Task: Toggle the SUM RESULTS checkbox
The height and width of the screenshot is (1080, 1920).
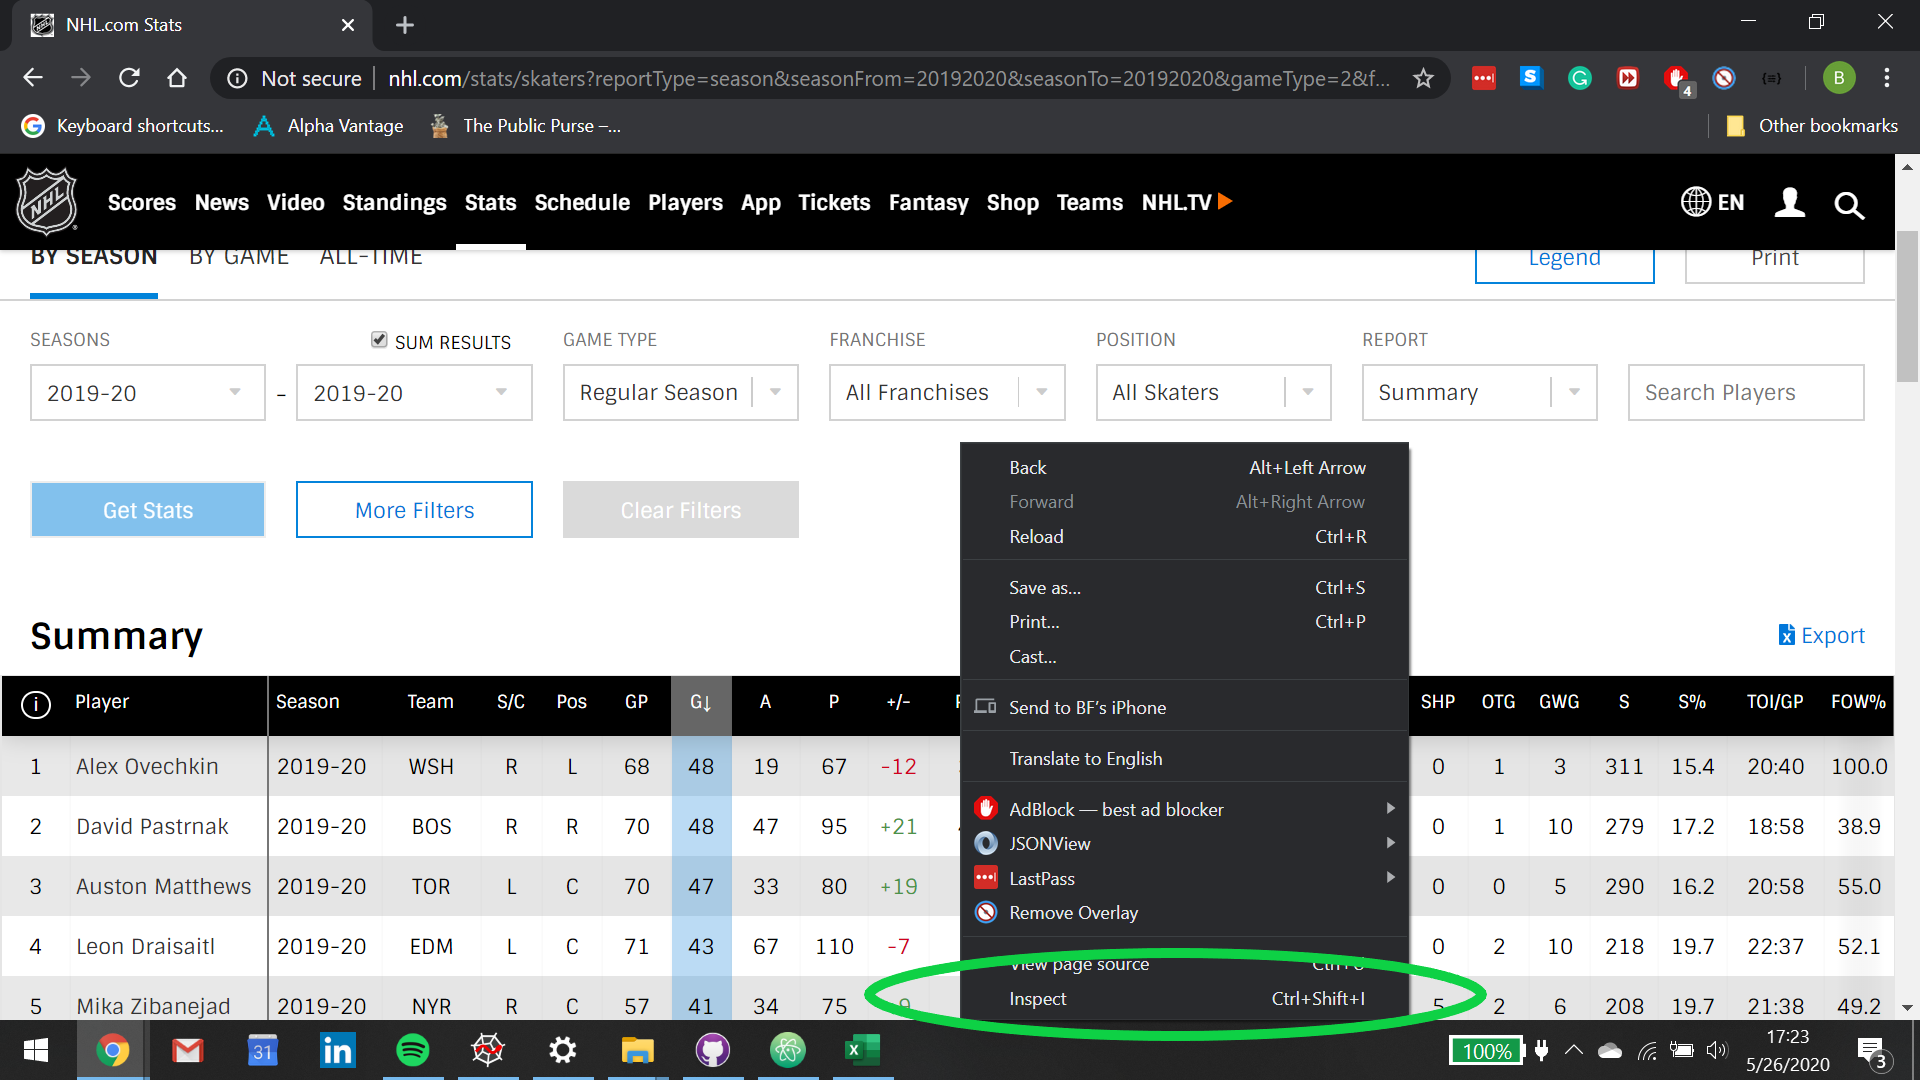Action: [379, 340]
